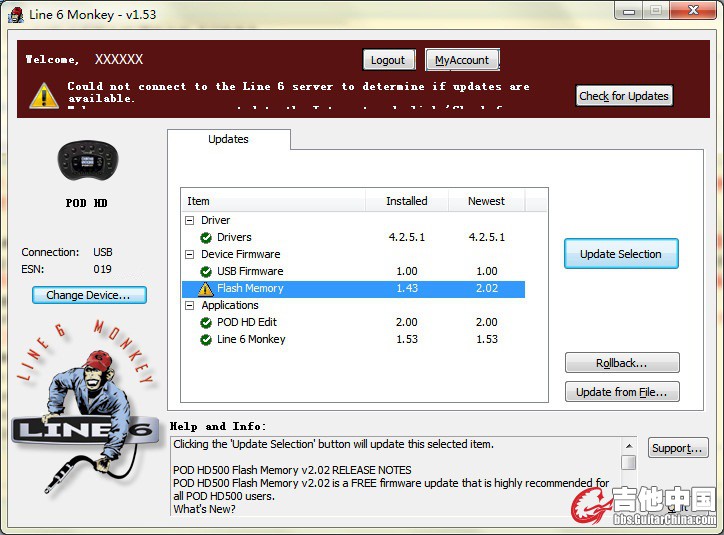Click the green check icon beside Drivers
The width and height of the screenshot is (724, 535).
coord(206,238)
